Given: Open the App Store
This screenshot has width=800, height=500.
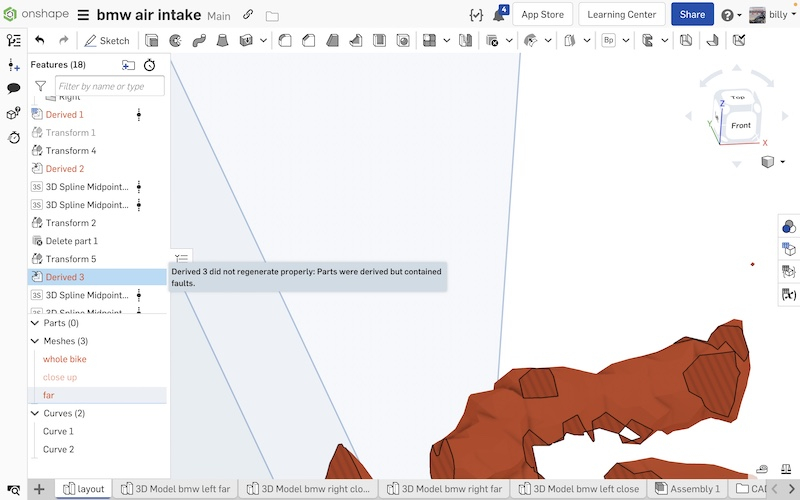Looking at the screenshot, I should [542, 14].
